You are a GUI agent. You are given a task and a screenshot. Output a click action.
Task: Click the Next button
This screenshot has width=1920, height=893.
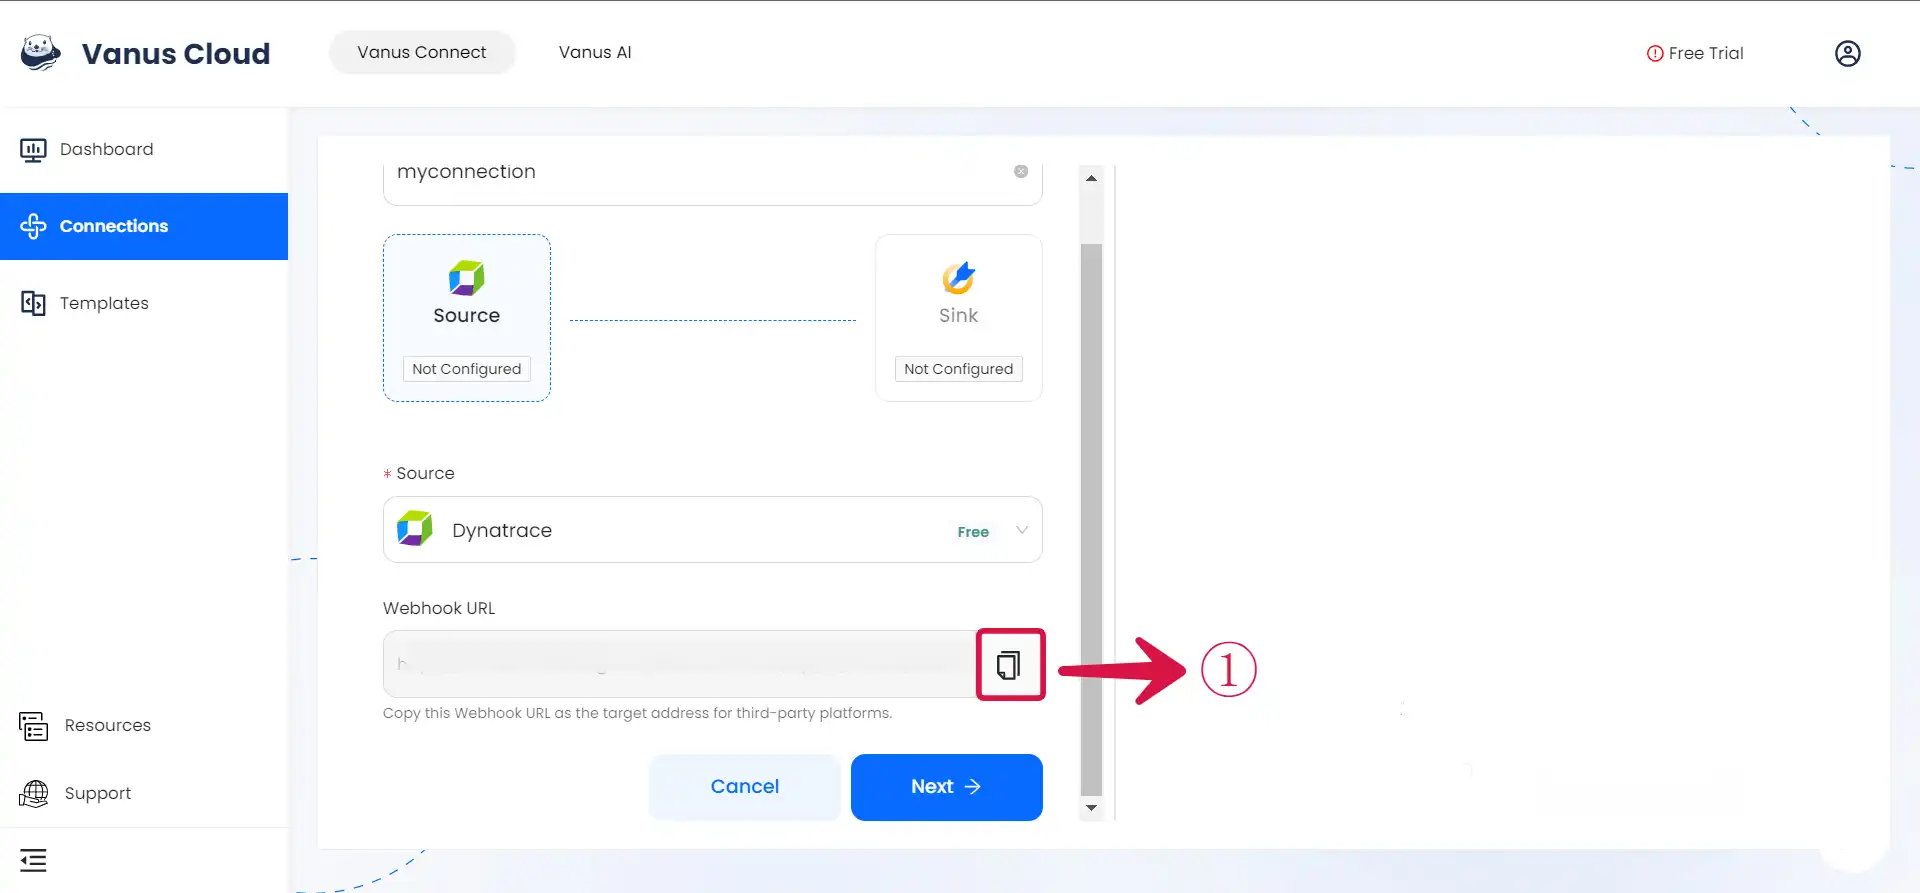[946, 787]
